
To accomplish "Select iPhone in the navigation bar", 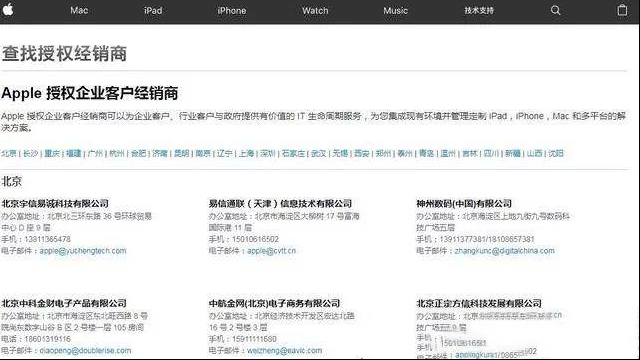I will 231,11.
